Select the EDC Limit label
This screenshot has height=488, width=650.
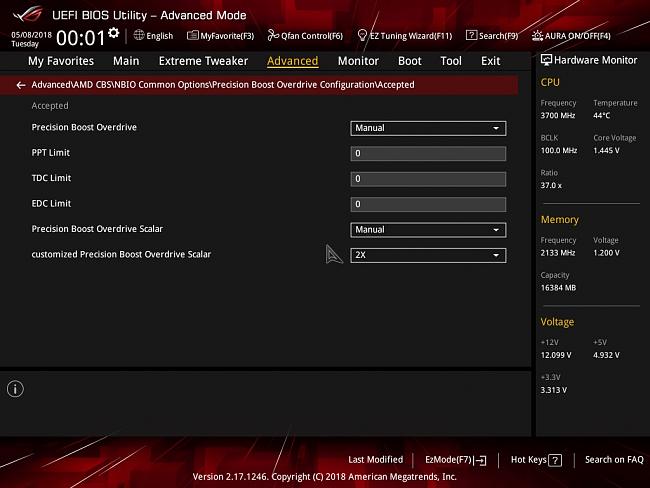point(51,204)
